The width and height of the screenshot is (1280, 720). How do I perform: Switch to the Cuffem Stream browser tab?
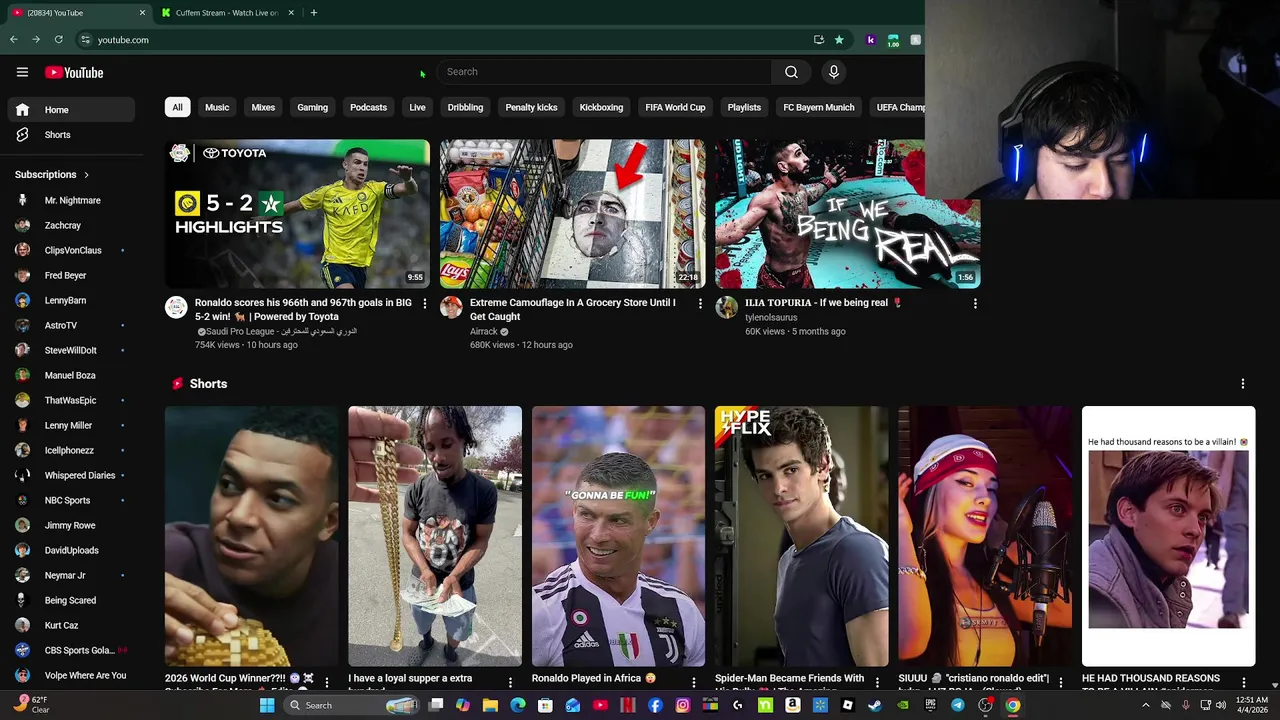tap(226, 13)
